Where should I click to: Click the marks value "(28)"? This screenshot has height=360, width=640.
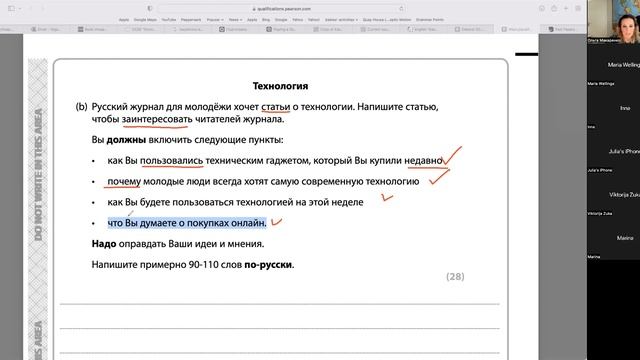455,277
